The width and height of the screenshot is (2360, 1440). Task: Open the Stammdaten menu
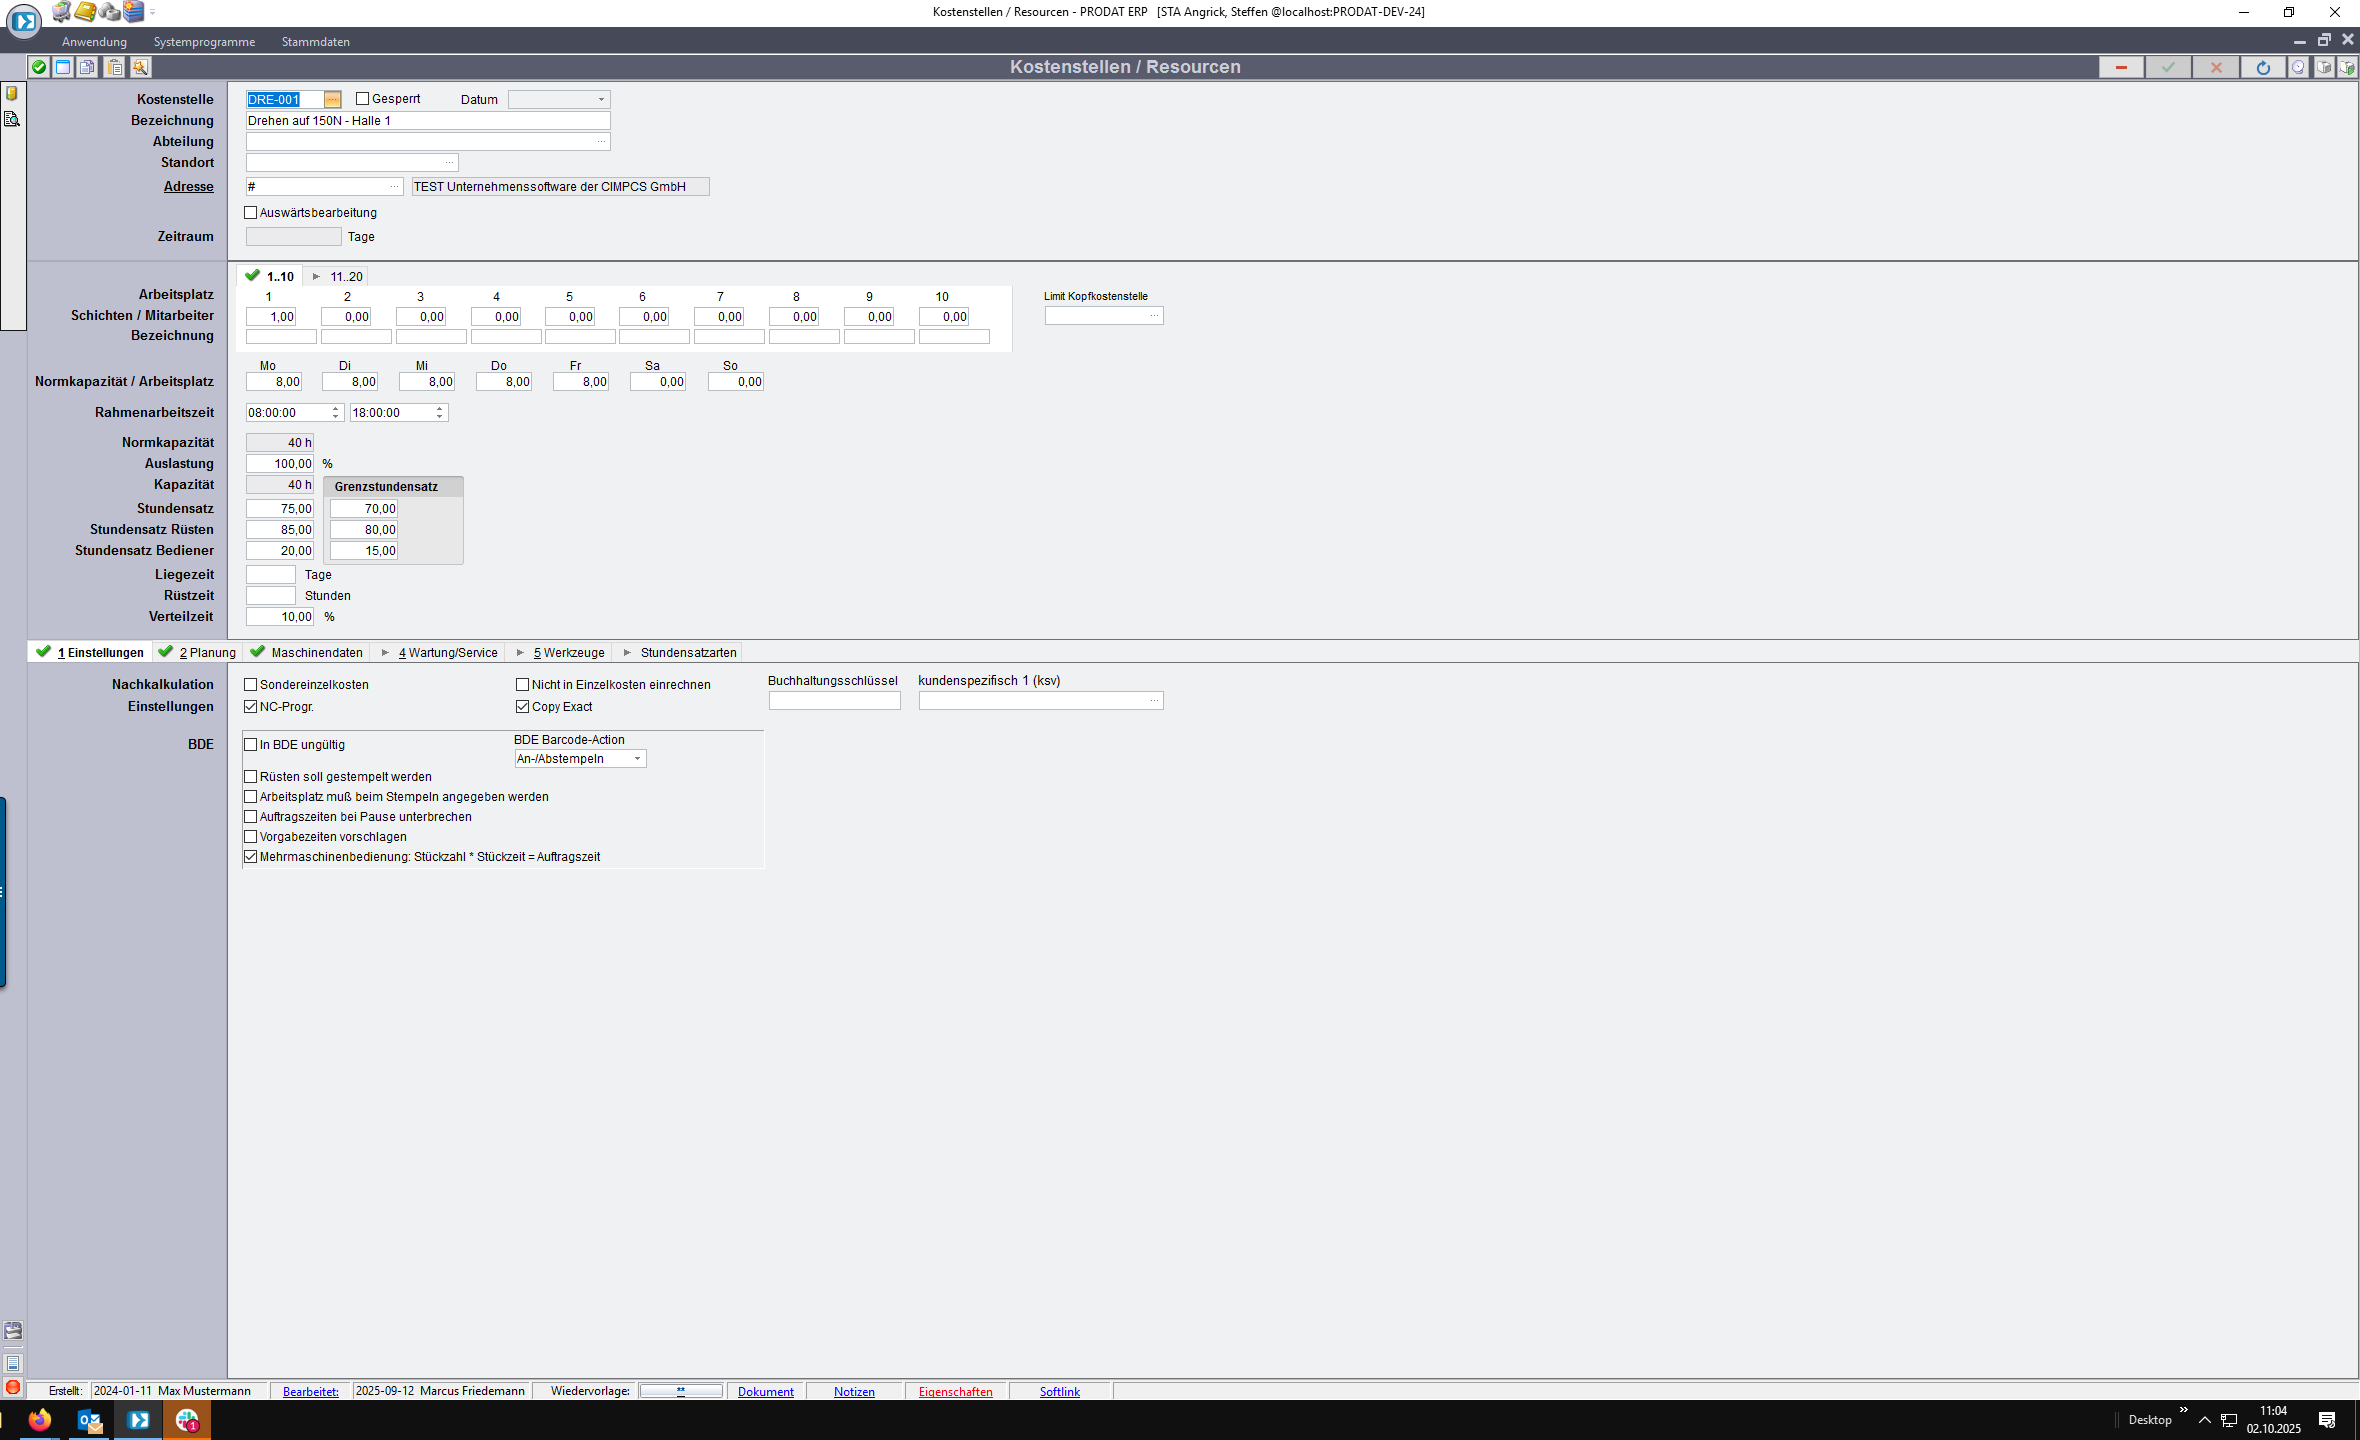[315, 42]
